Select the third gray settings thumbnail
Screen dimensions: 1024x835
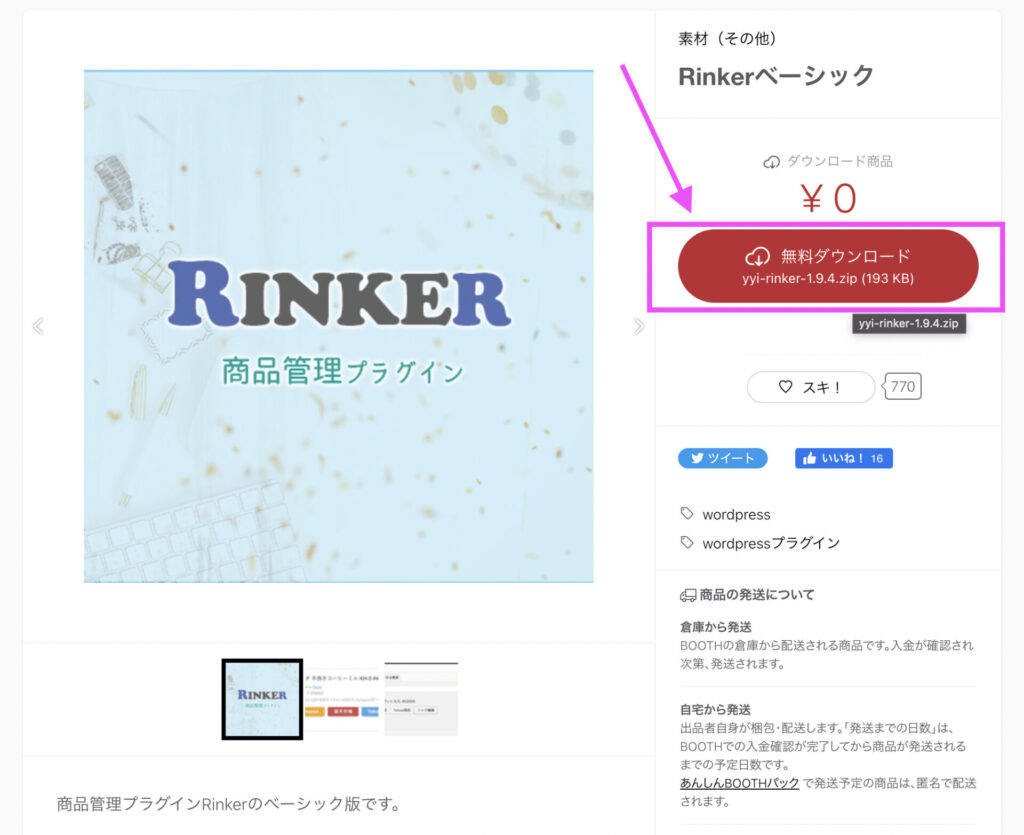click(421, 699)
